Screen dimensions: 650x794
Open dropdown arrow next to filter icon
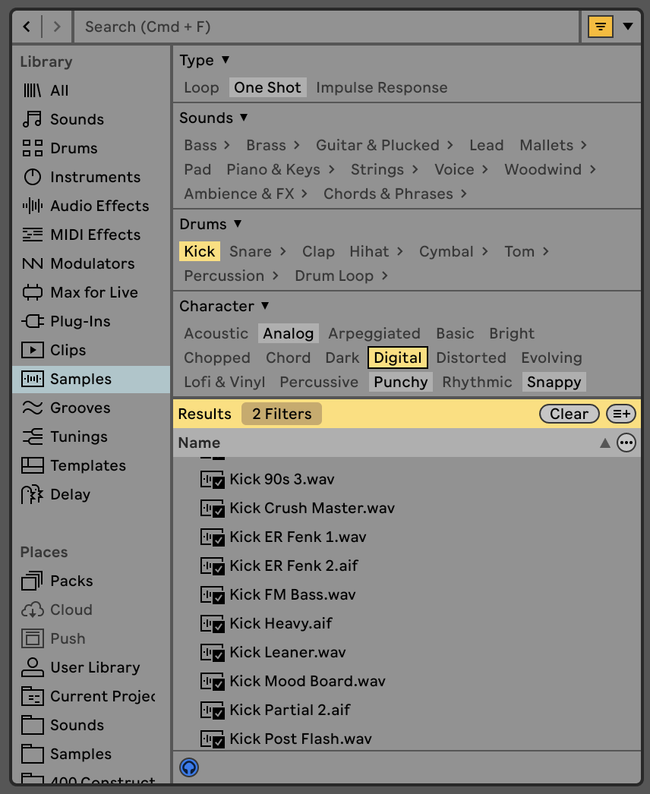[628, 27]
